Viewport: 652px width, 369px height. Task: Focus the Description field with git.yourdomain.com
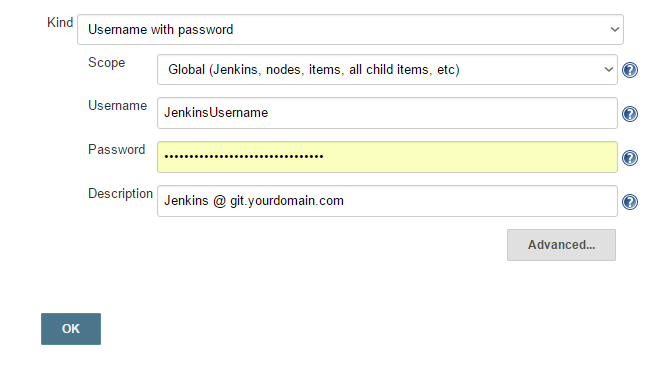pos(387,201)
